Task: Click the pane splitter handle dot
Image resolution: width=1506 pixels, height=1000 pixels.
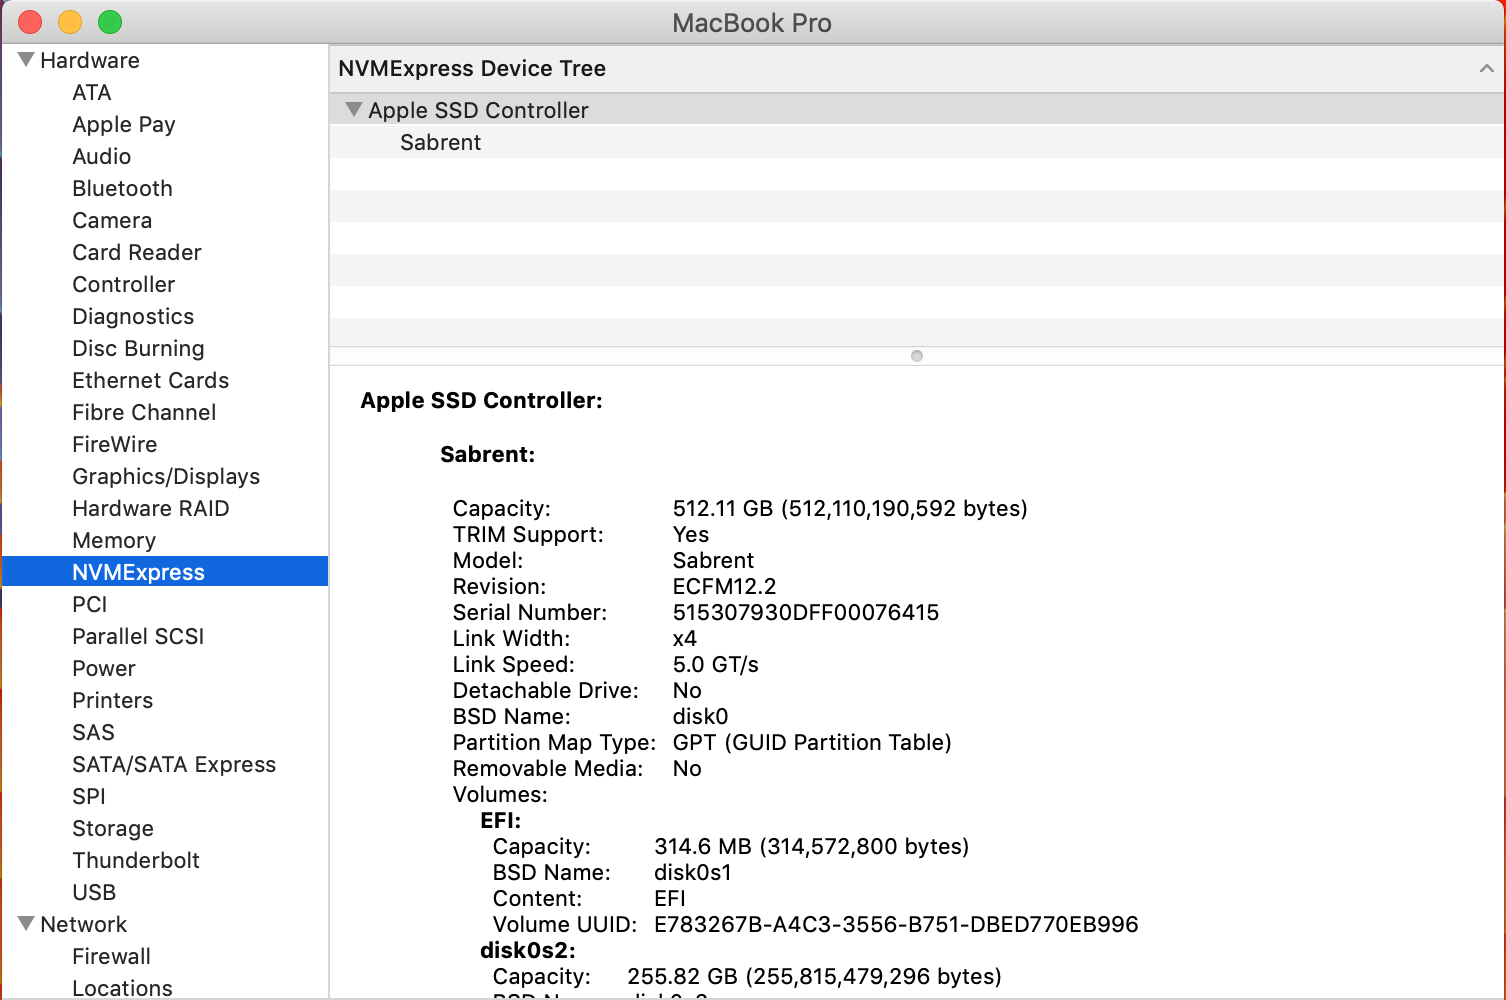Action: pos(917,356)
